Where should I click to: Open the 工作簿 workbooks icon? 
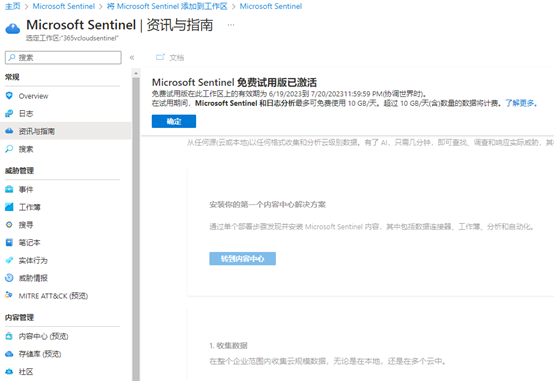(9, 207)
